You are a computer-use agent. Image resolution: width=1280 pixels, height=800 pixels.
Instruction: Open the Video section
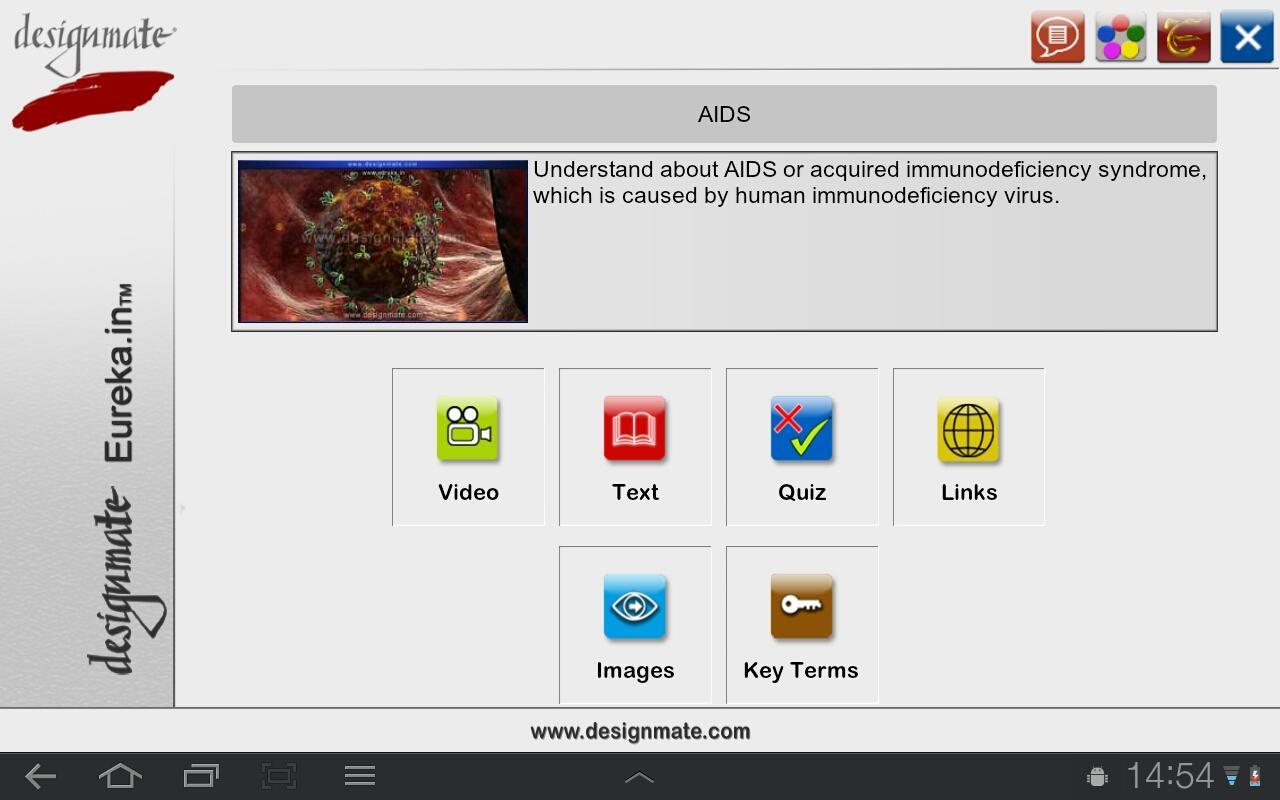467,446
